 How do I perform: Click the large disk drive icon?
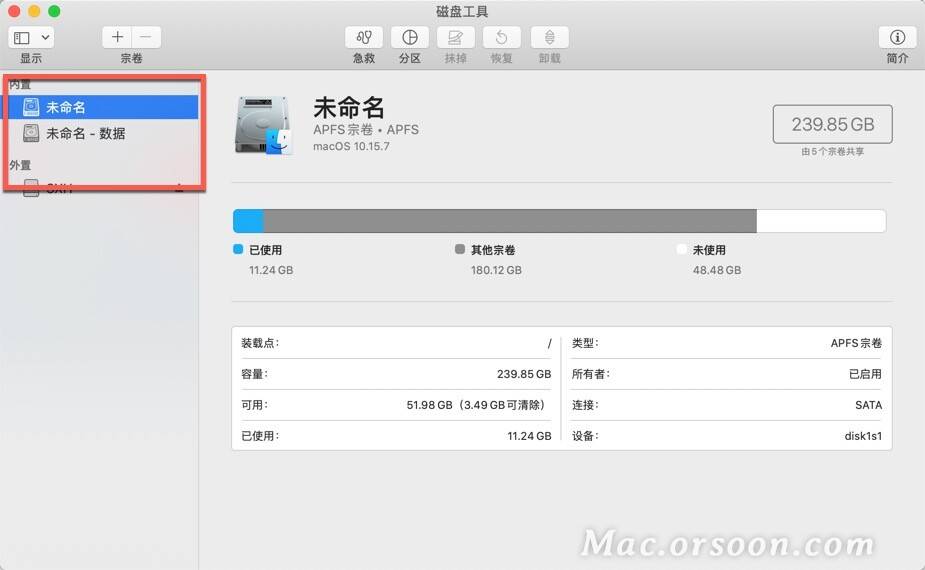point(263,125)
